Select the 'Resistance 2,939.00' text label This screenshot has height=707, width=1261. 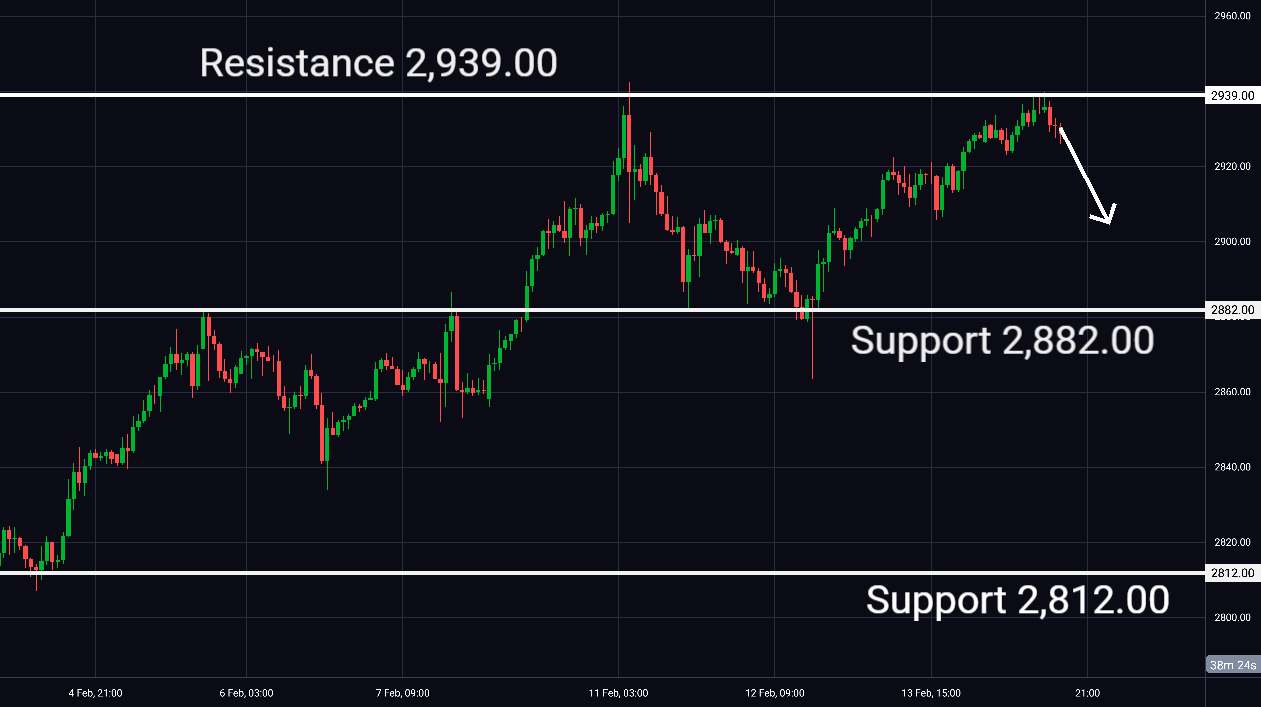click(378, 63)
